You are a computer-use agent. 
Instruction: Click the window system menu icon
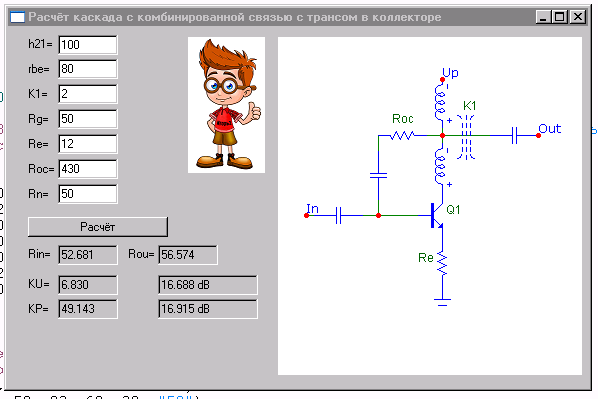click(17, 17)
